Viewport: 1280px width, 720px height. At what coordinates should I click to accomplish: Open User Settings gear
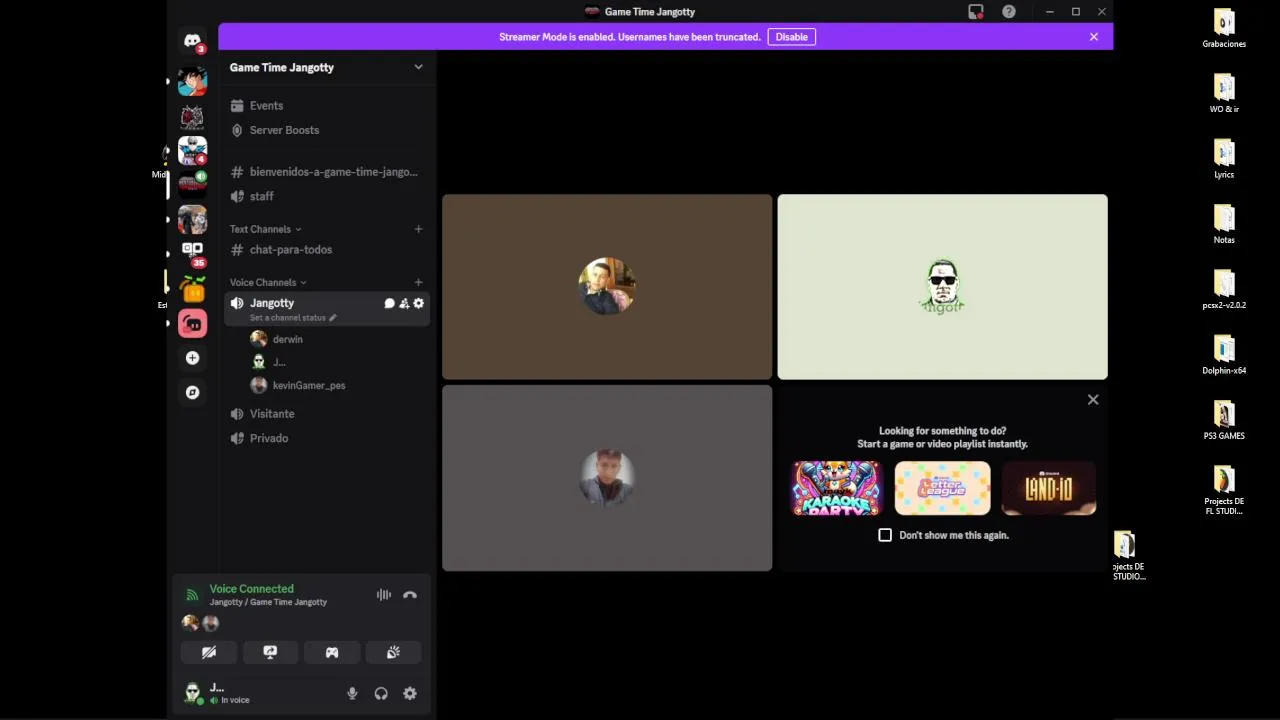click(410, 693)
